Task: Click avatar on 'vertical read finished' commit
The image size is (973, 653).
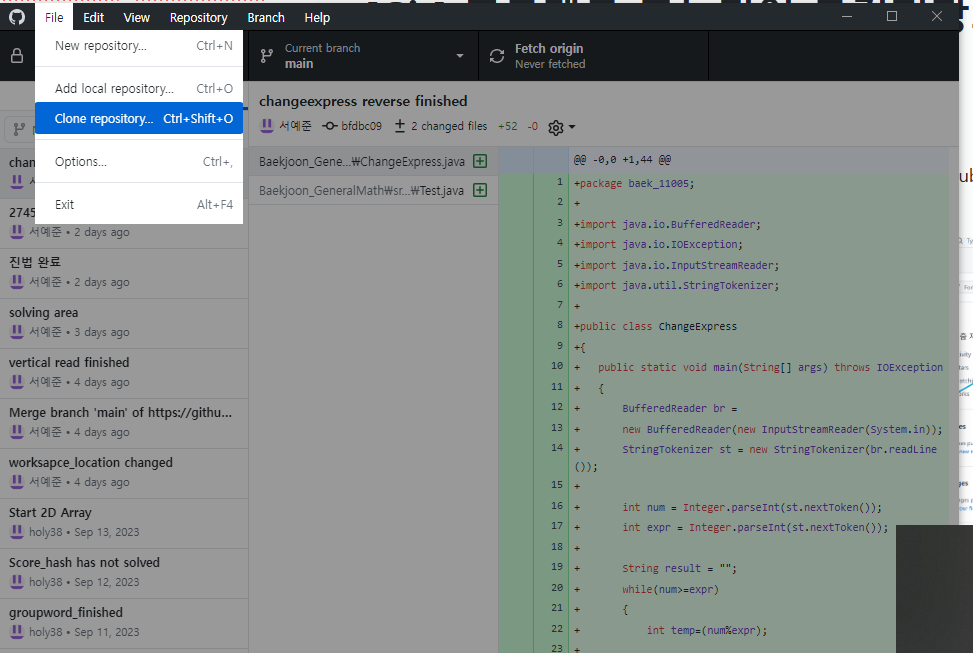Action: [x=17, y=382]
